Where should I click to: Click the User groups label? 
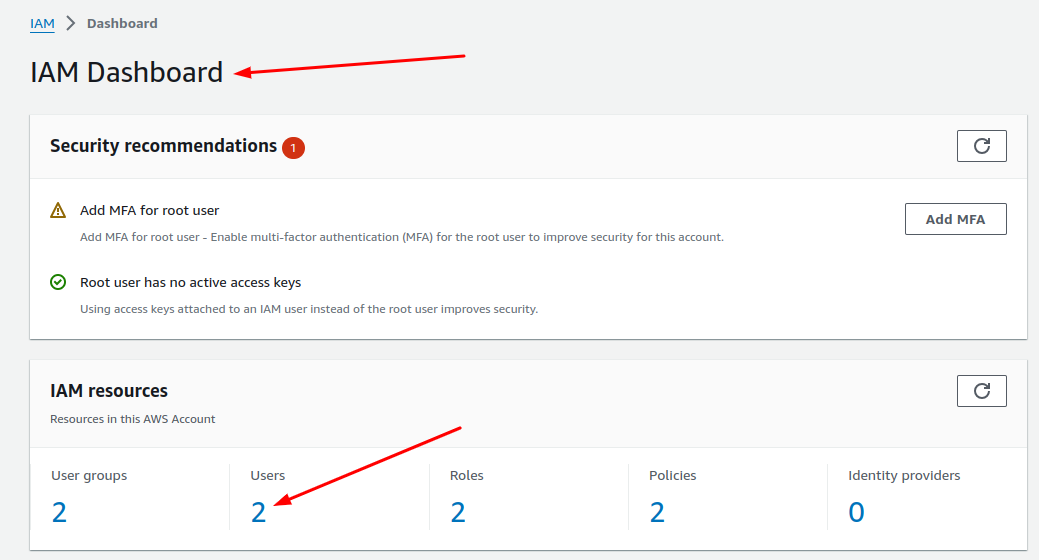tap(89, 476)
